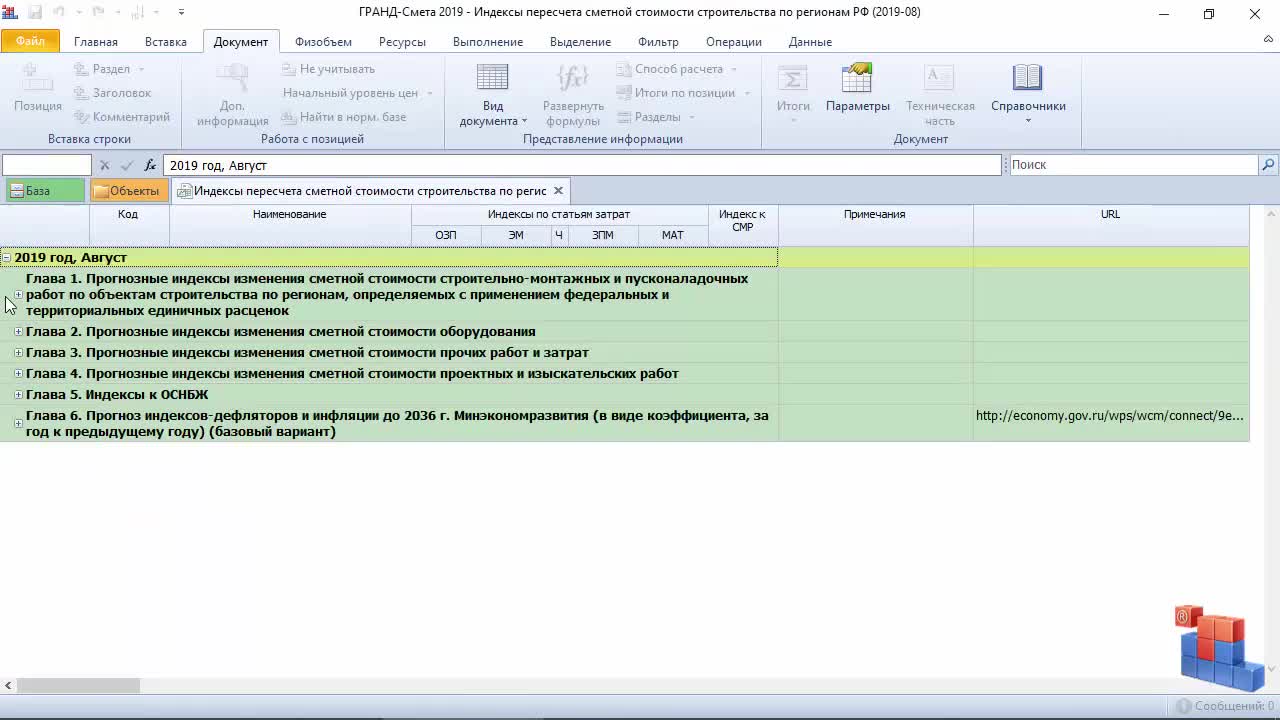
Task: Click the Код column header
Action: (x=128, y=226)
